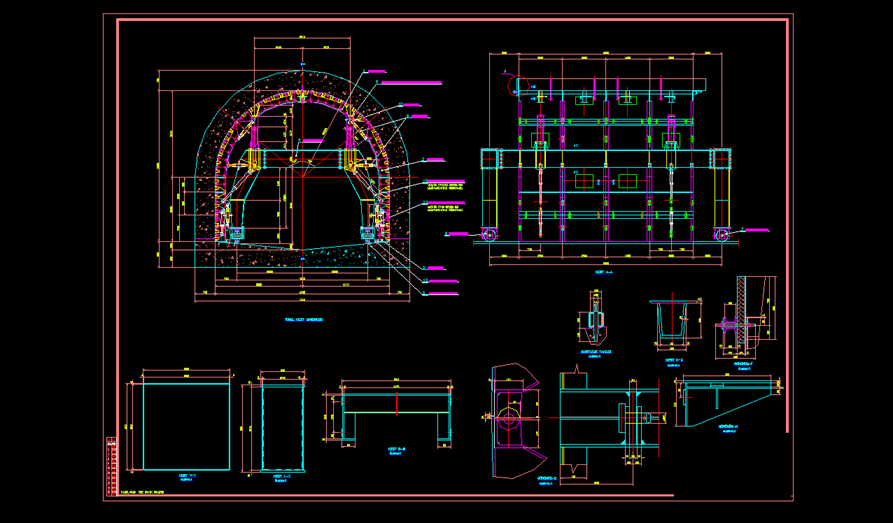Select the left wheel of the side elevation
The height and width of the screenshot is (523, 893).
click(x=491, y=236)
